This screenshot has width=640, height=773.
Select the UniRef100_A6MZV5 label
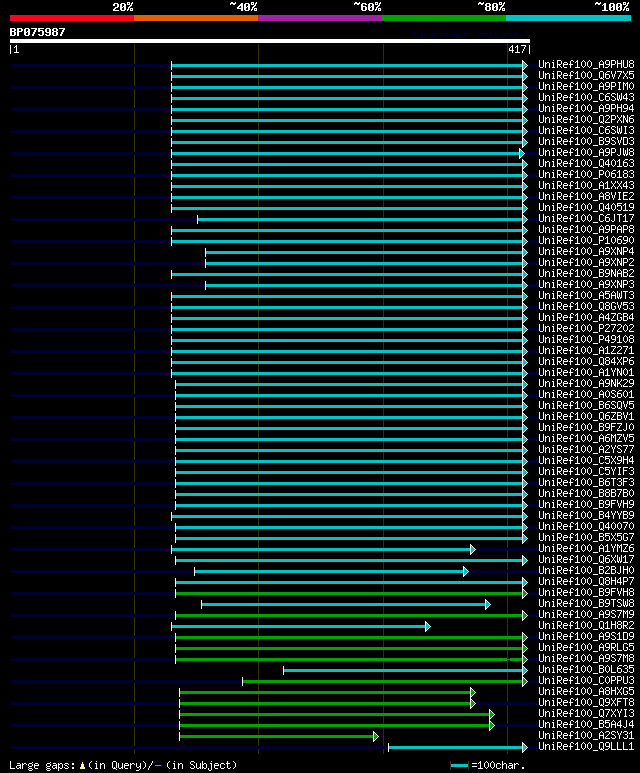point(586,438)
